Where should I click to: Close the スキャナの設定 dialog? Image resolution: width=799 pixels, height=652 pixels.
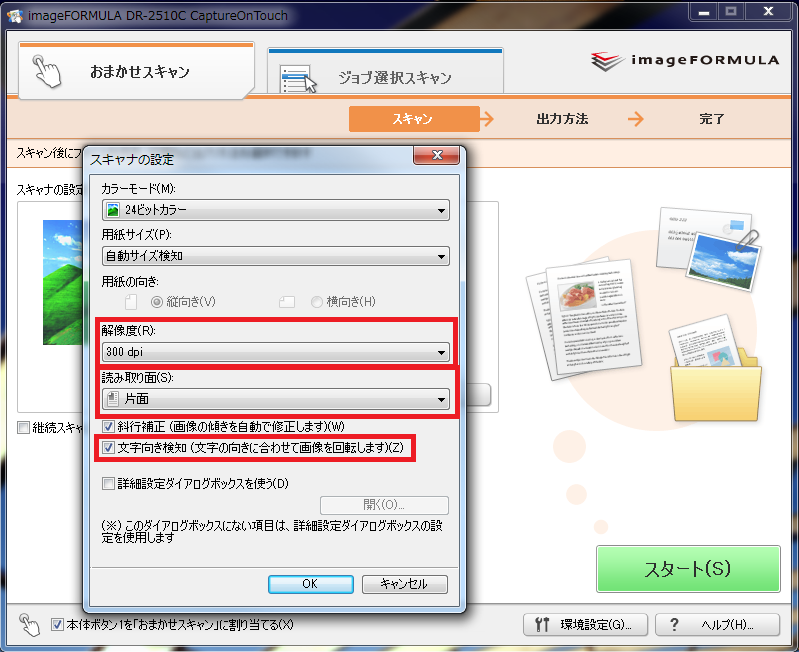437,155
